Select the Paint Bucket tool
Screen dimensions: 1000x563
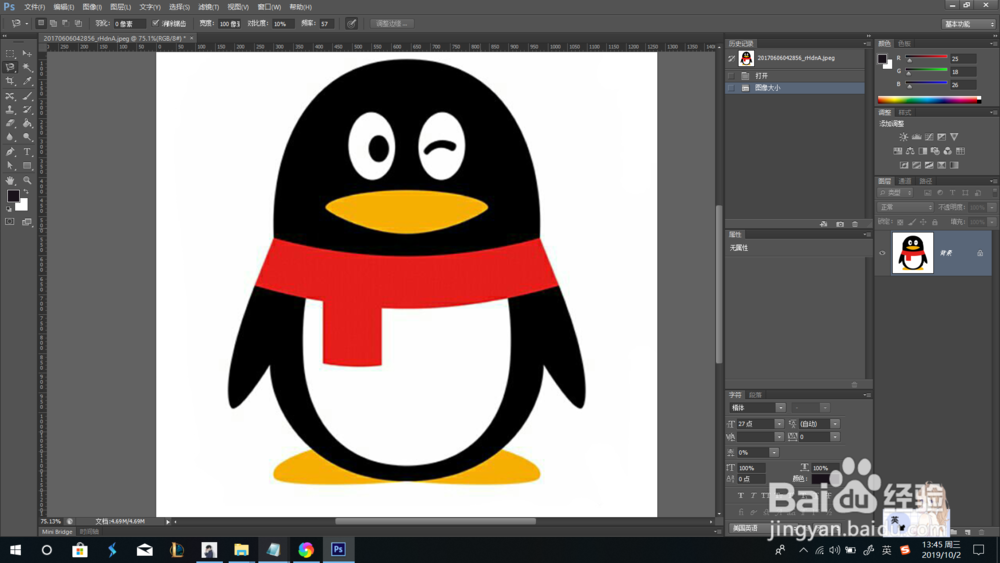click(27, 124)
